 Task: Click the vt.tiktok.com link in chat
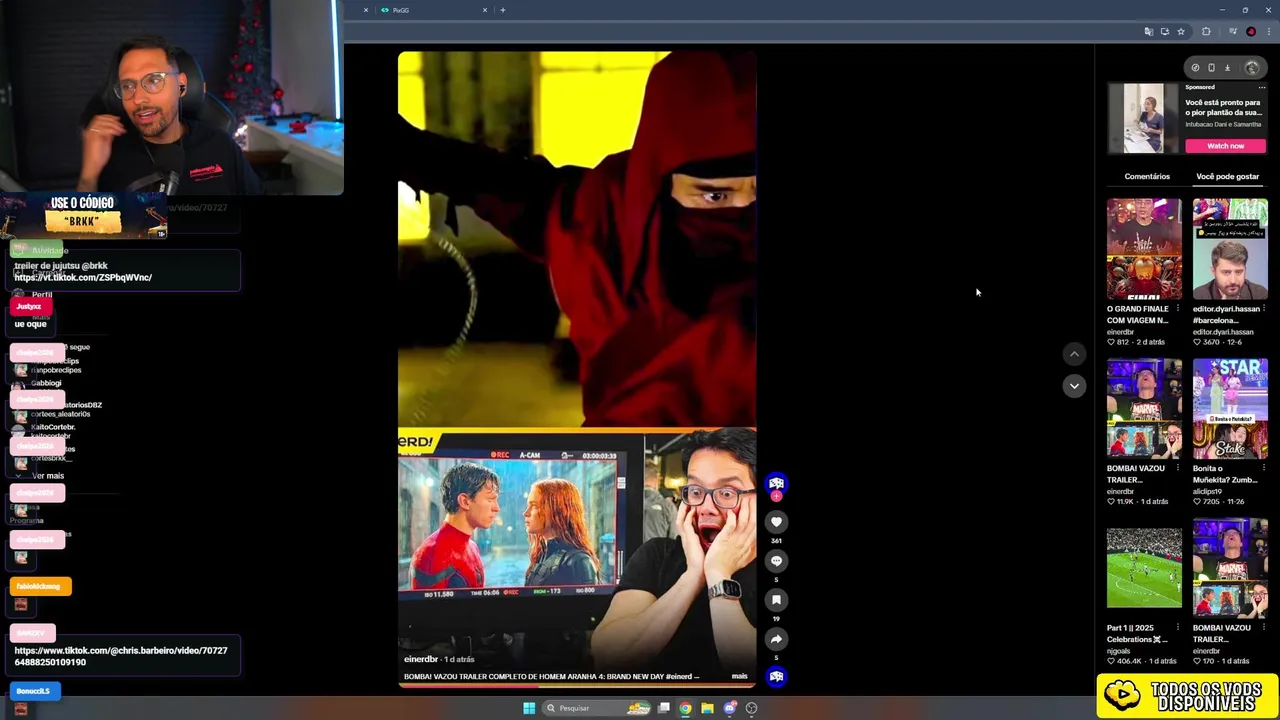click(x=83, y=277)
